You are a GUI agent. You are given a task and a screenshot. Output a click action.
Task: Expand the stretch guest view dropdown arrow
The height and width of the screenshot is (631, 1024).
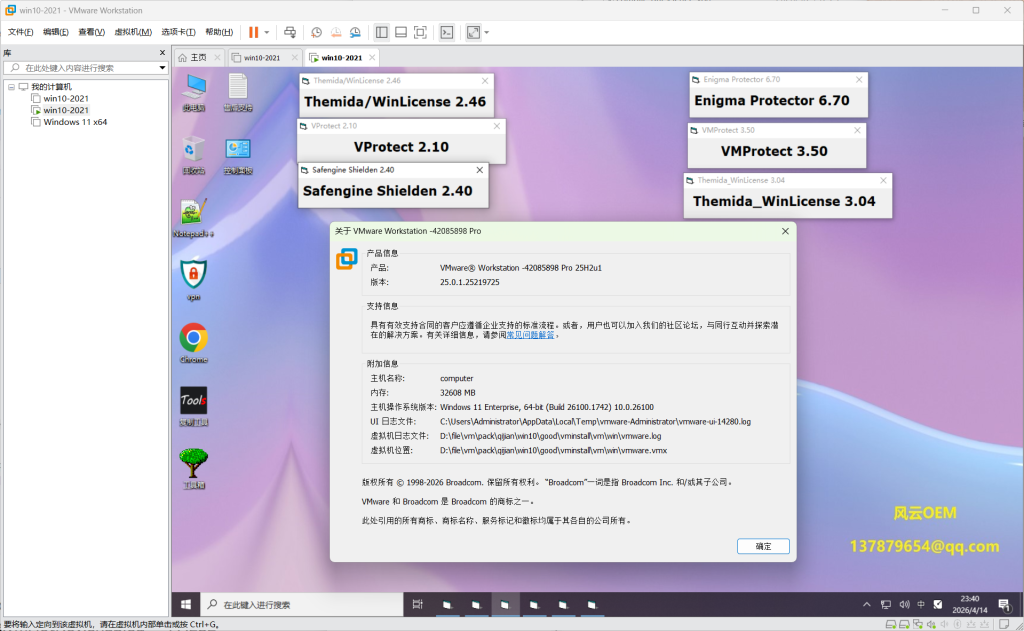(486, 32)
